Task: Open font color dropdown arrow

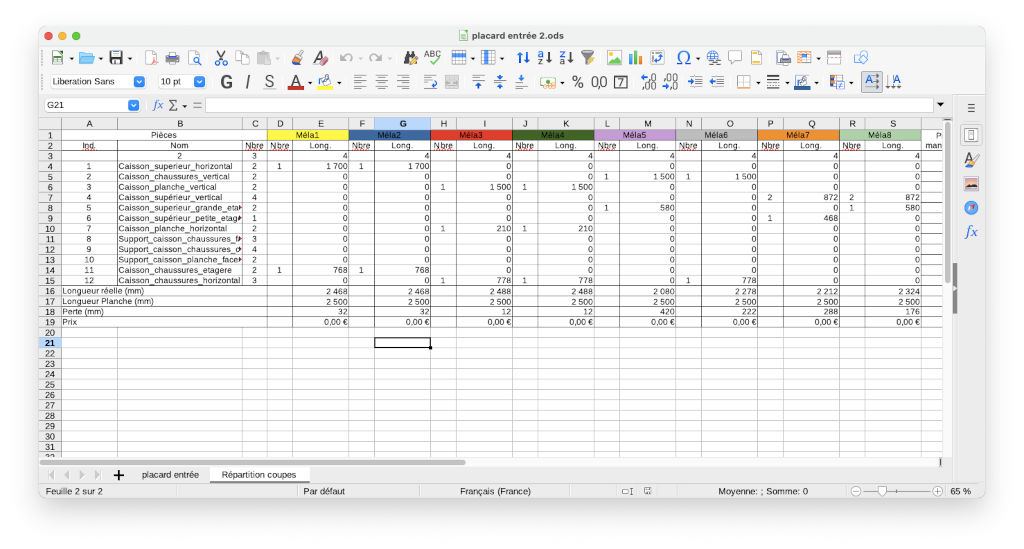Action: point(310,83)
